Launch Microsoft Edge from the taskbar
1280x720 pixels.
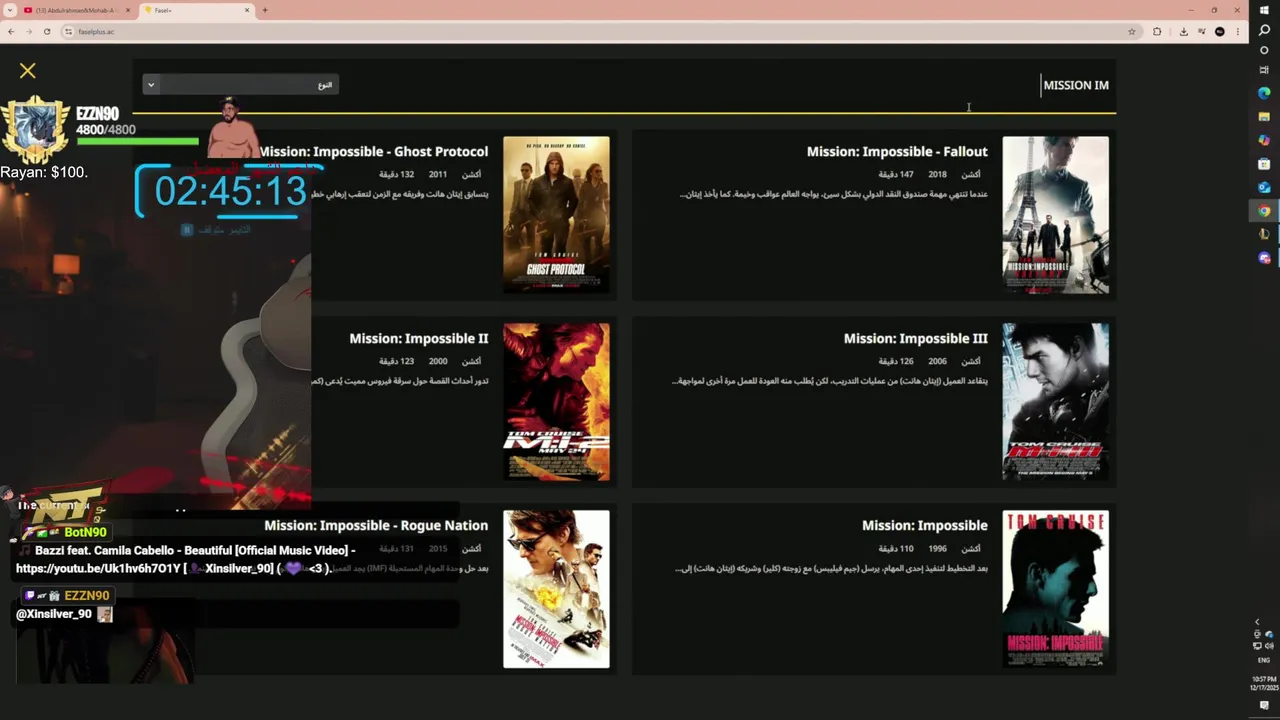click(1264, 93)
